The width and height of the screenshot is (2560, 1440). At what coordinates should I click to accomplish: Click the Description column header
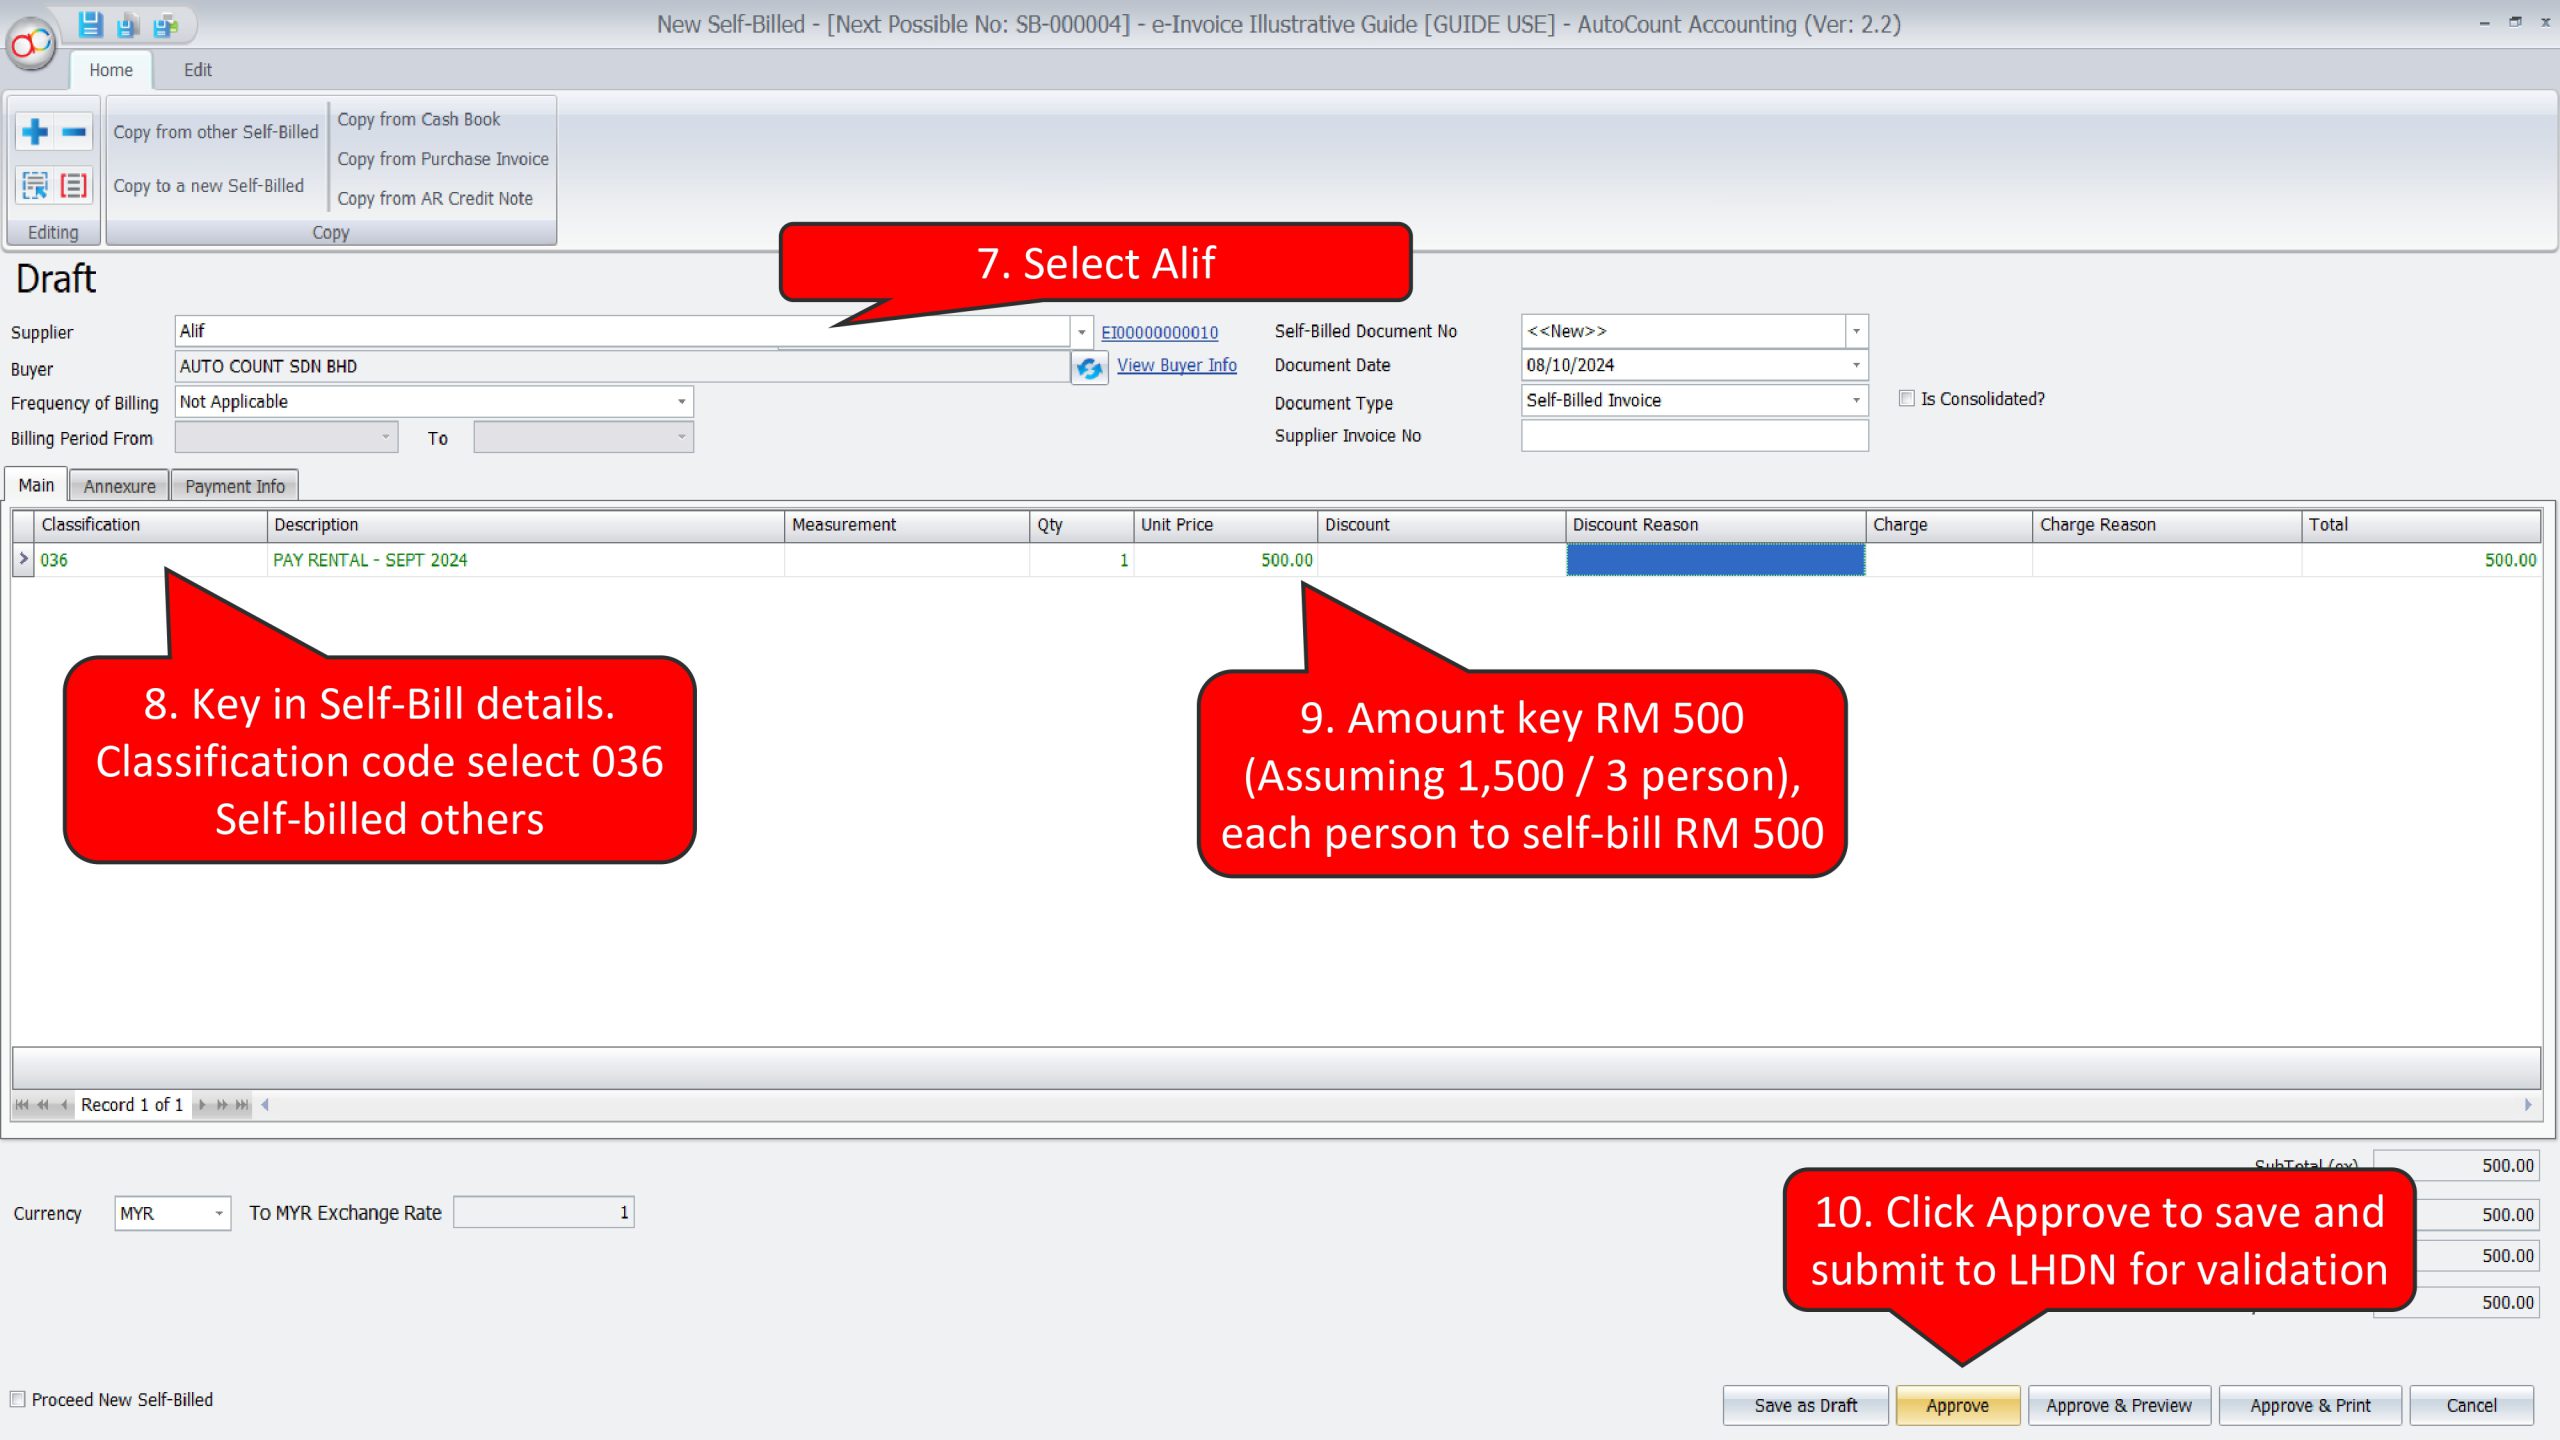coord(526,525)
